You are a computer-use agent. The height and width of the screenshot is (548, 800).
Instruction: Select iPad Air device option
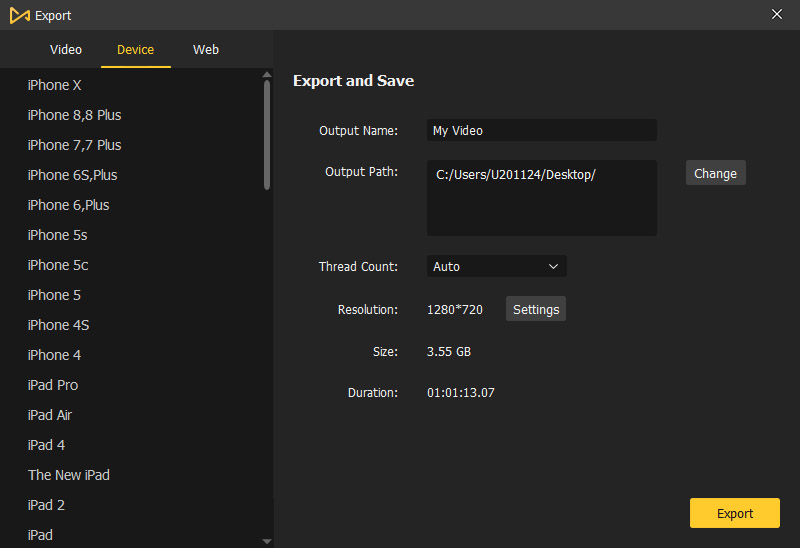[x=50, y=415]
